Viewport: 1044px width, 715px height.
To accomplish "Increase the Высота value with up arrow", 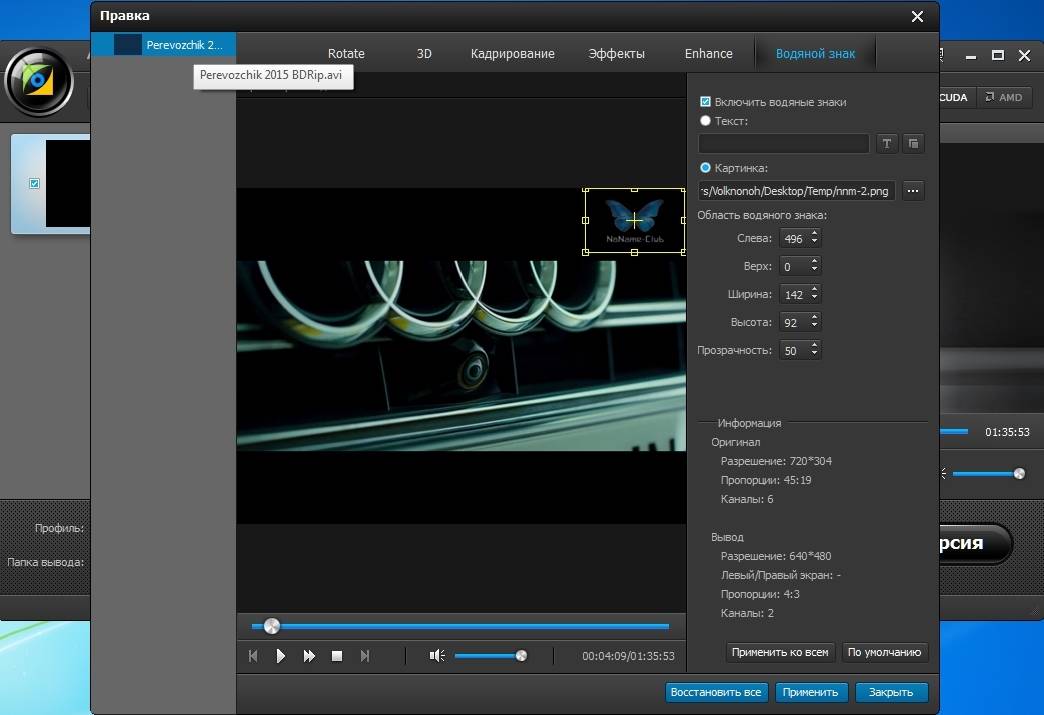I will [x=814, y=317].
